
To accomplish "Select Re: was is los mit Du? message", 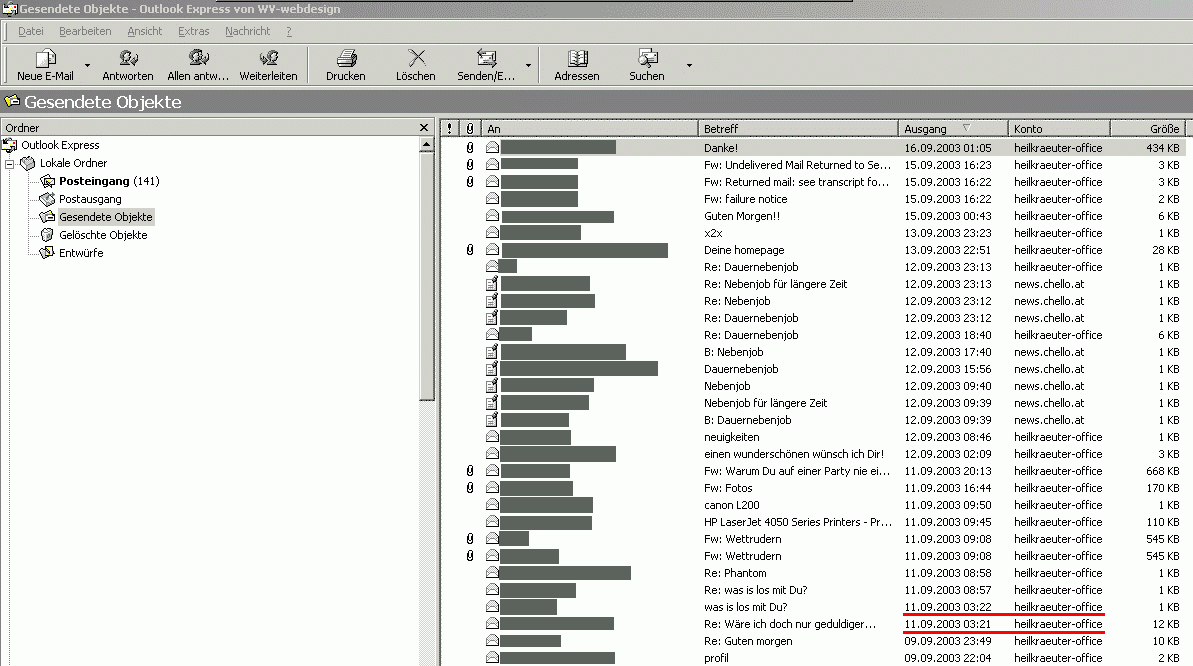I will 813,590.
